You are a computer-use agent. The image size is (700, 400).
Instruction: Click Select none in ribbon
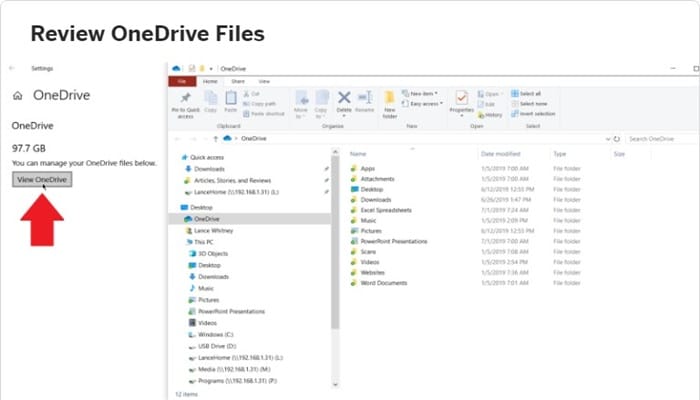click(529, 104)
